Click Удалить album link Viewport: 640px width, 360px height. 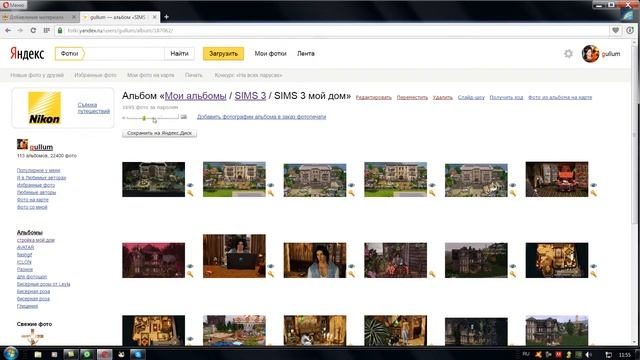[x=442, y=98]
